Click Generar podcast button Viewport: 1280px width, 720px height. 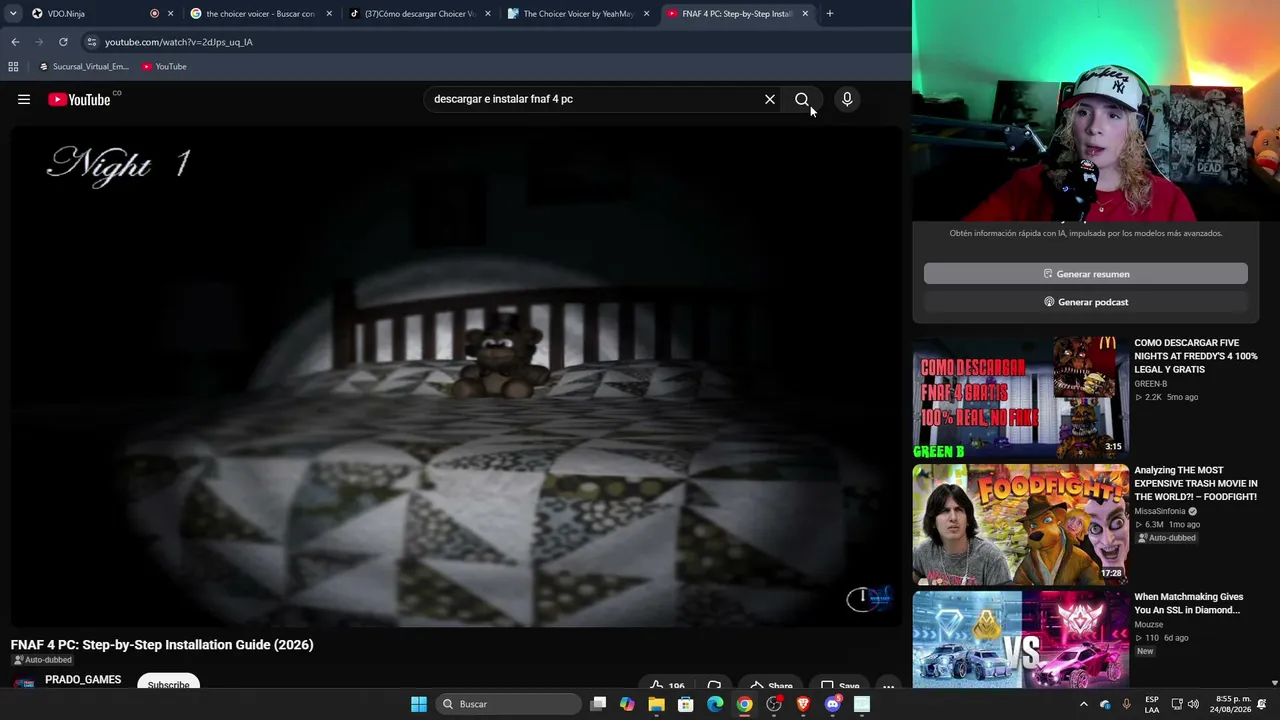[1086, 302]
